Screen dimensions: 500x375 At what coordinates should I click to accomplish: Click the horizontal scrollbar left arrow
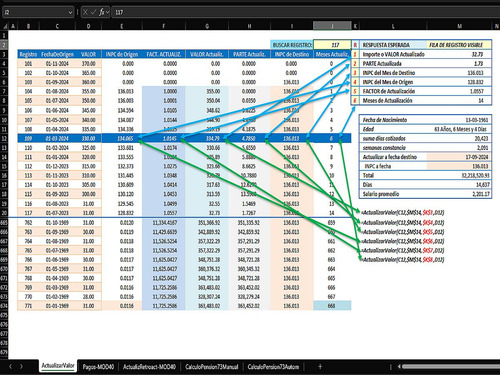[x=399, y=367]
